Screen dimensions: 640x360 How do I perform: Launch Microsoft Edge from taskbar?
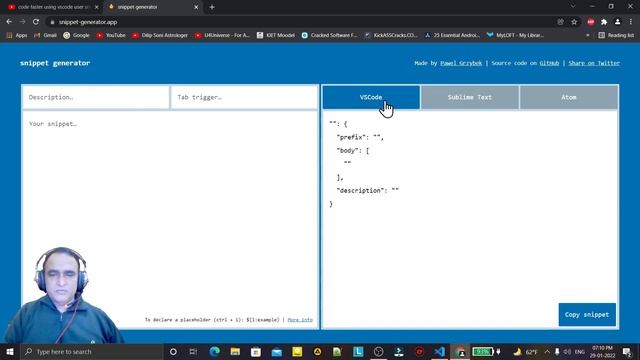pos(215,351)
